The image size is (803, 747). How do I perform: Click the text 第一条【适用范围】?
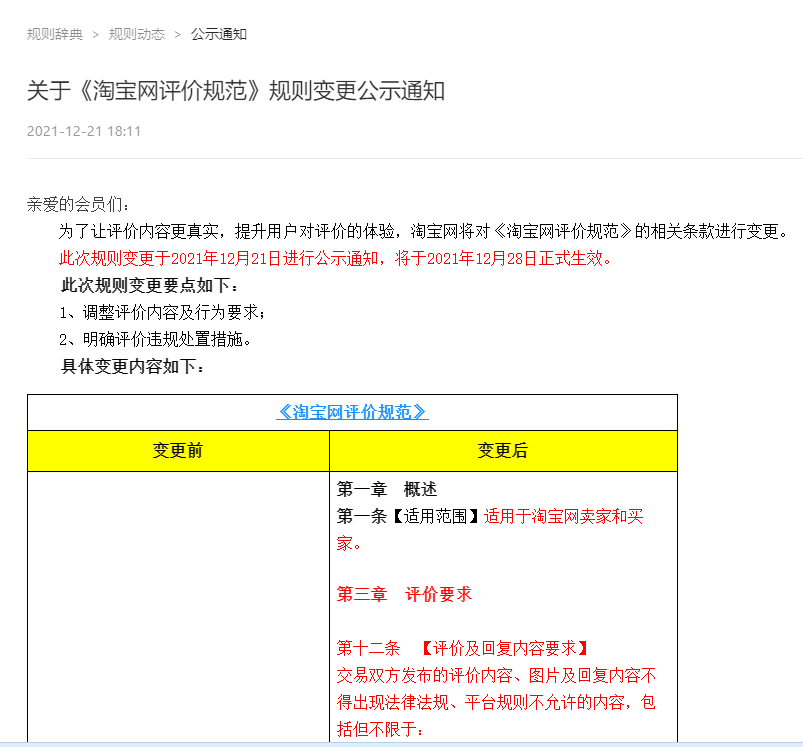(x=408, y=516)
